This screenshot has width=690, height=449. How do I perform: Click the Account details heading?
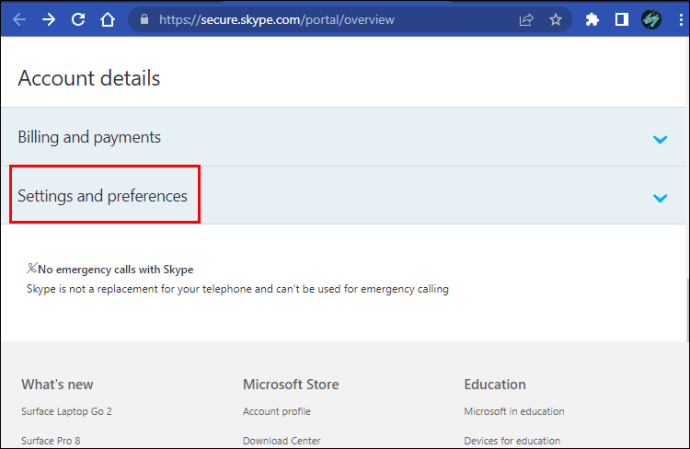(x=89, y=78)
